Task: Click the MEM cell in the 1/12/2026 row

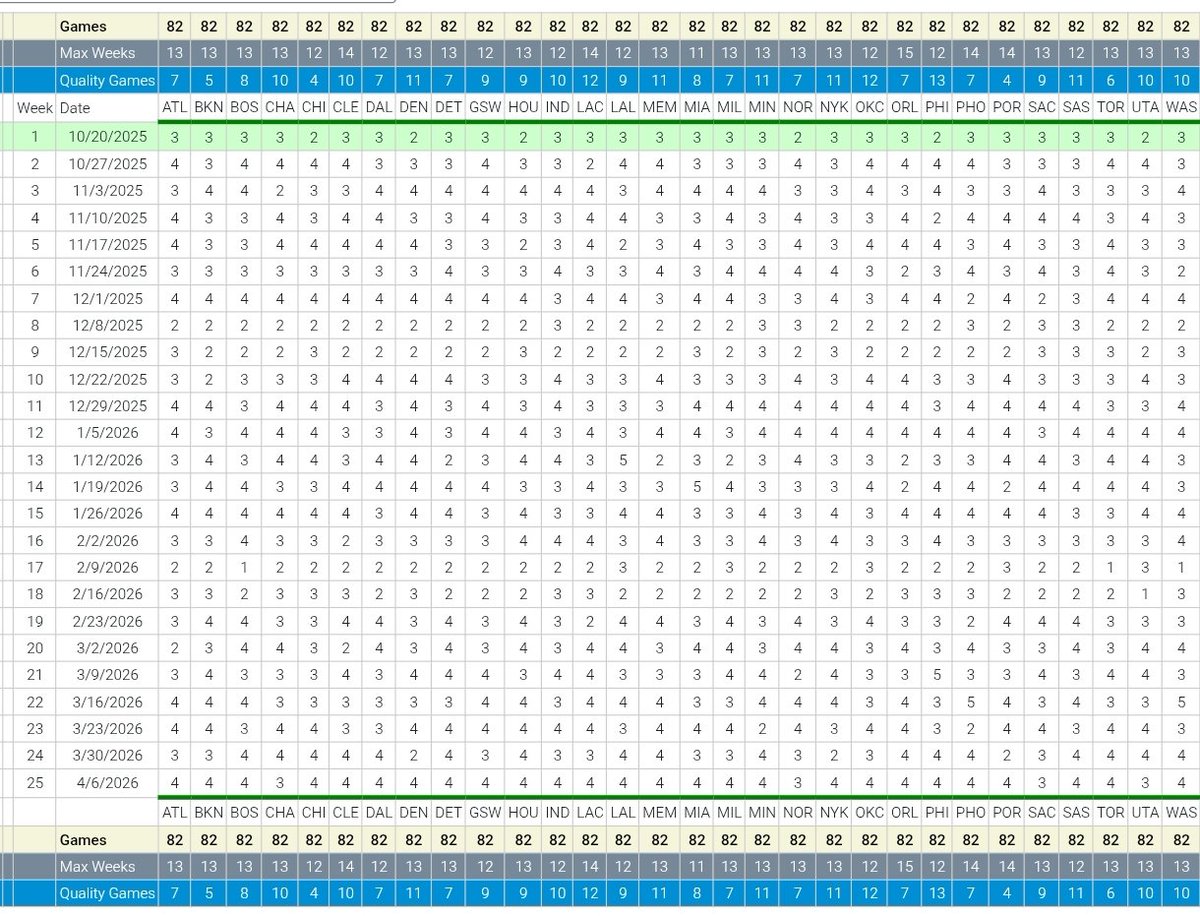Action: point(659,460)
